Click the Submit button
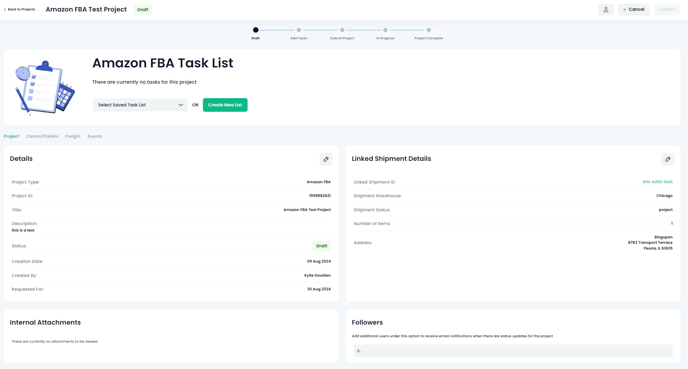The image size is (688, 369). click(x=667, y=9)
